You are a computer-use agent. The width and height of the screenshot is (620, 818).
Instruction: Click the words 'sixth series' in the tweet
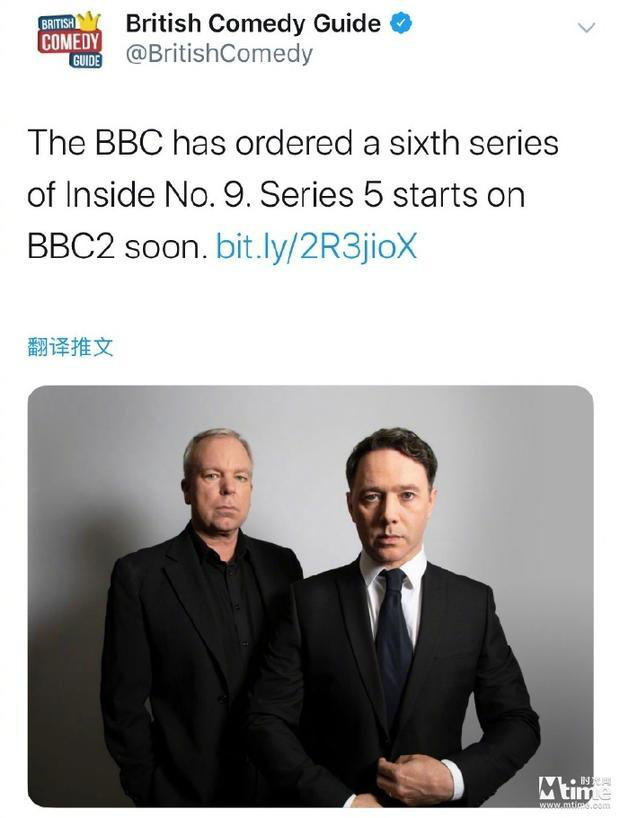(474, 143)
